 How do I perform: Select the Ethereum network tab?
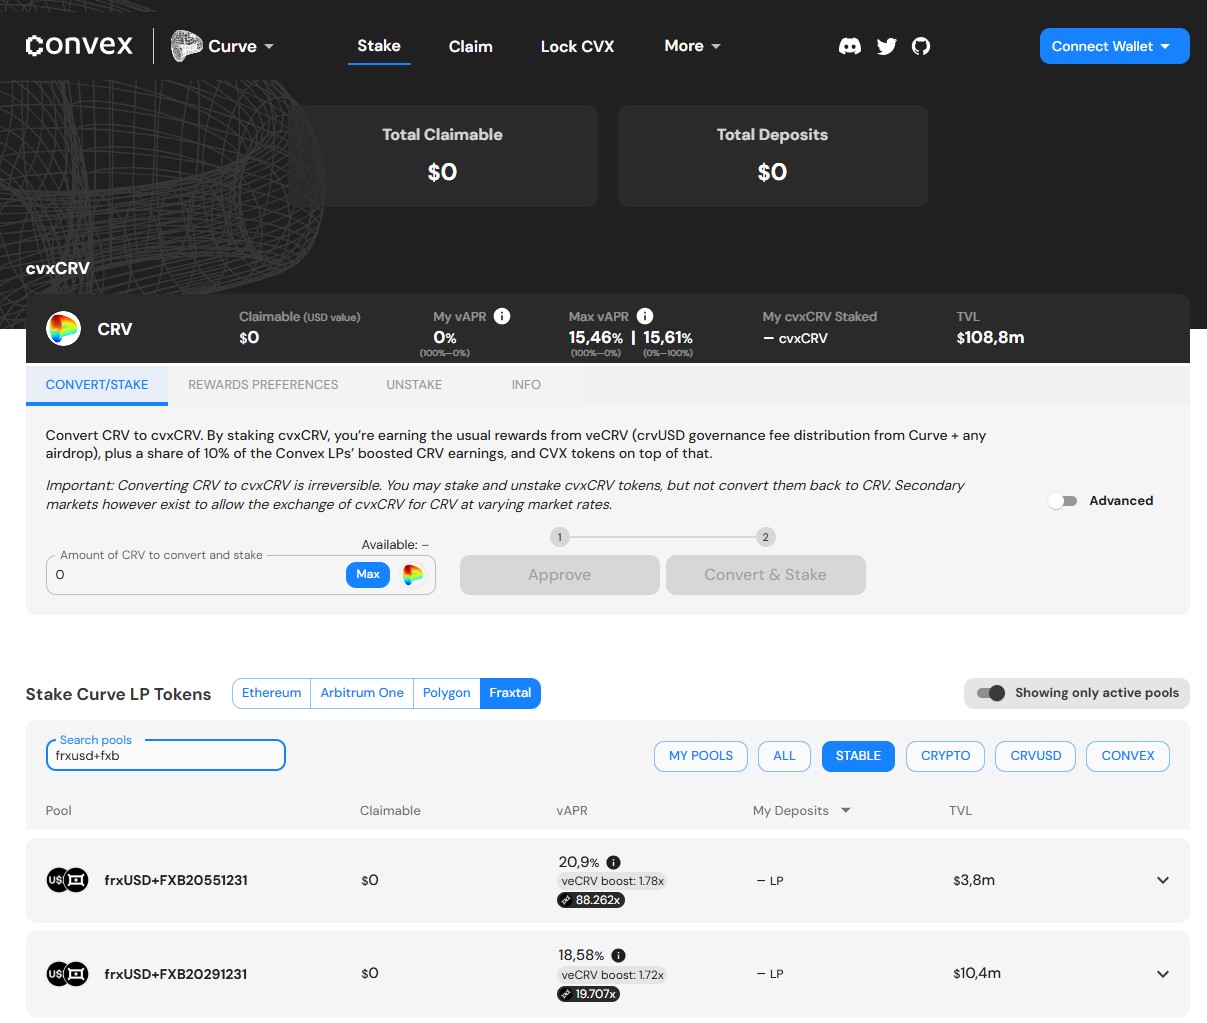point(271,693)
